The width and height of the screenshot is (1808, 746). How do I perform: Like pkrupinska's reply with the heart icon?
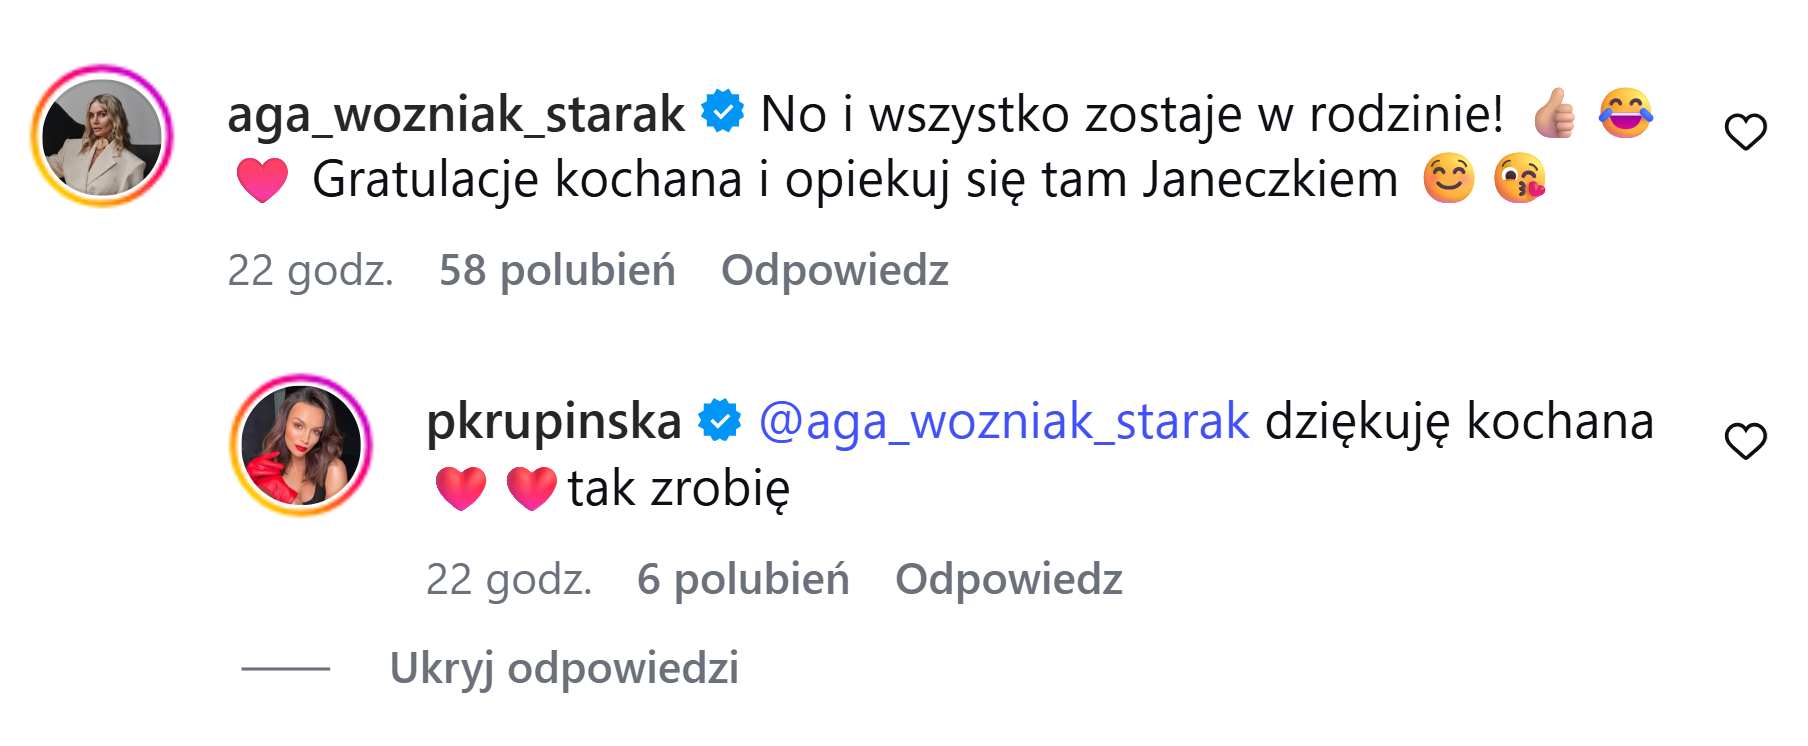pyautogui.click(x=1745, y=441)
